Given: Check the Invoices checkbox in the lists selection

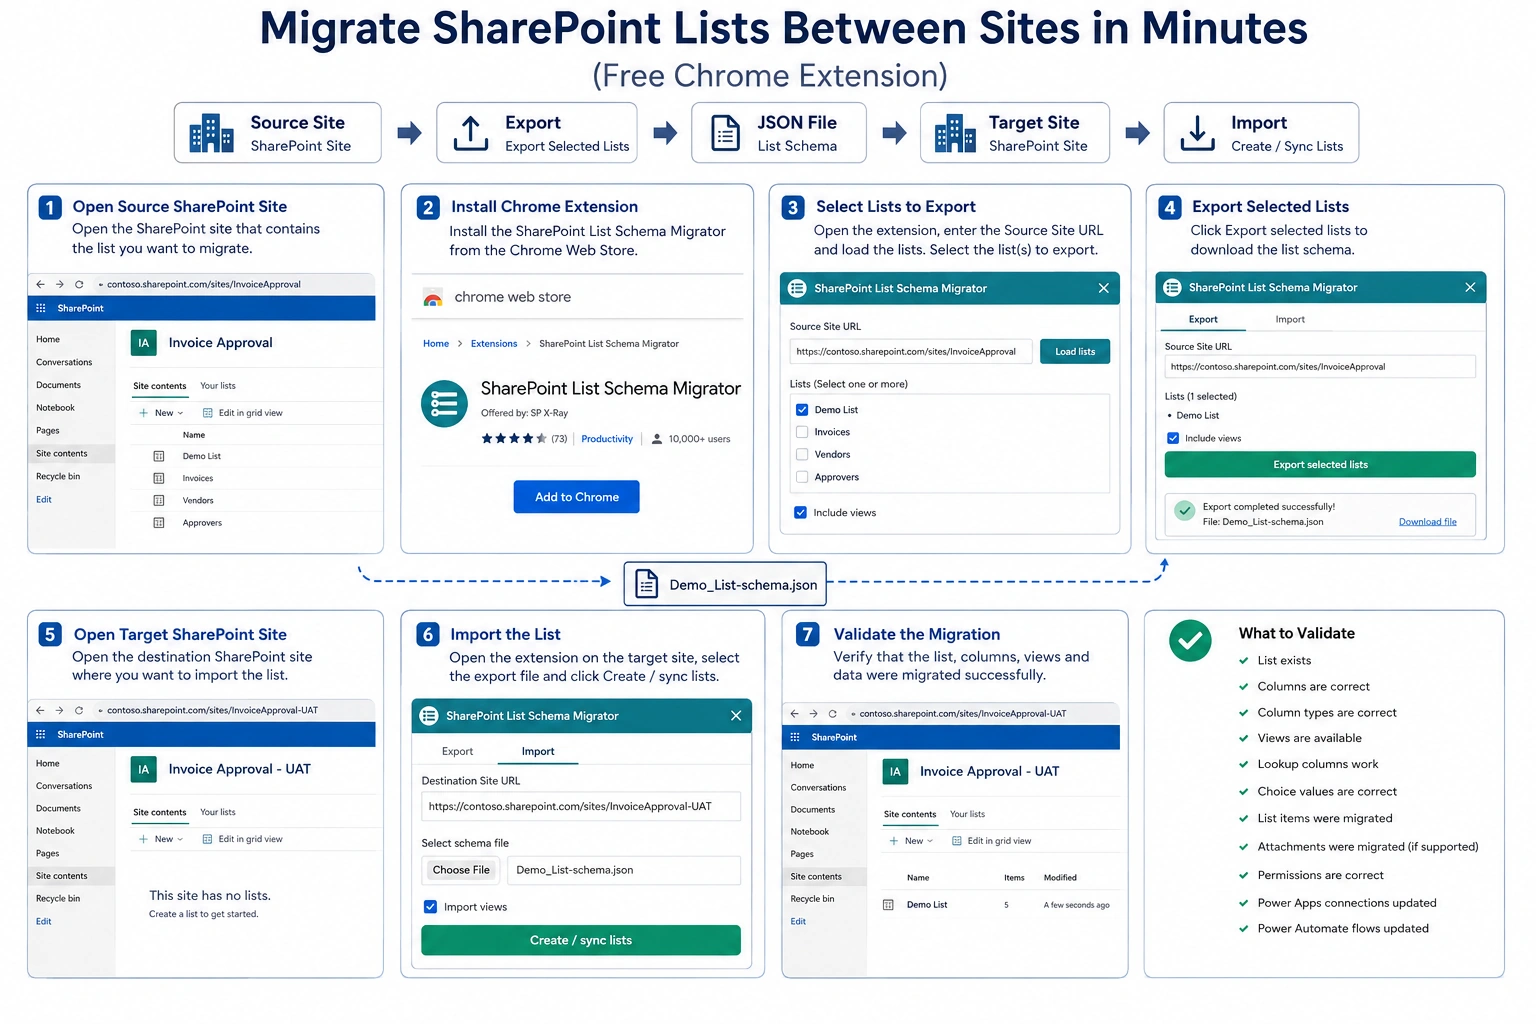Looking at the screenshot, I should click(802, 432).
